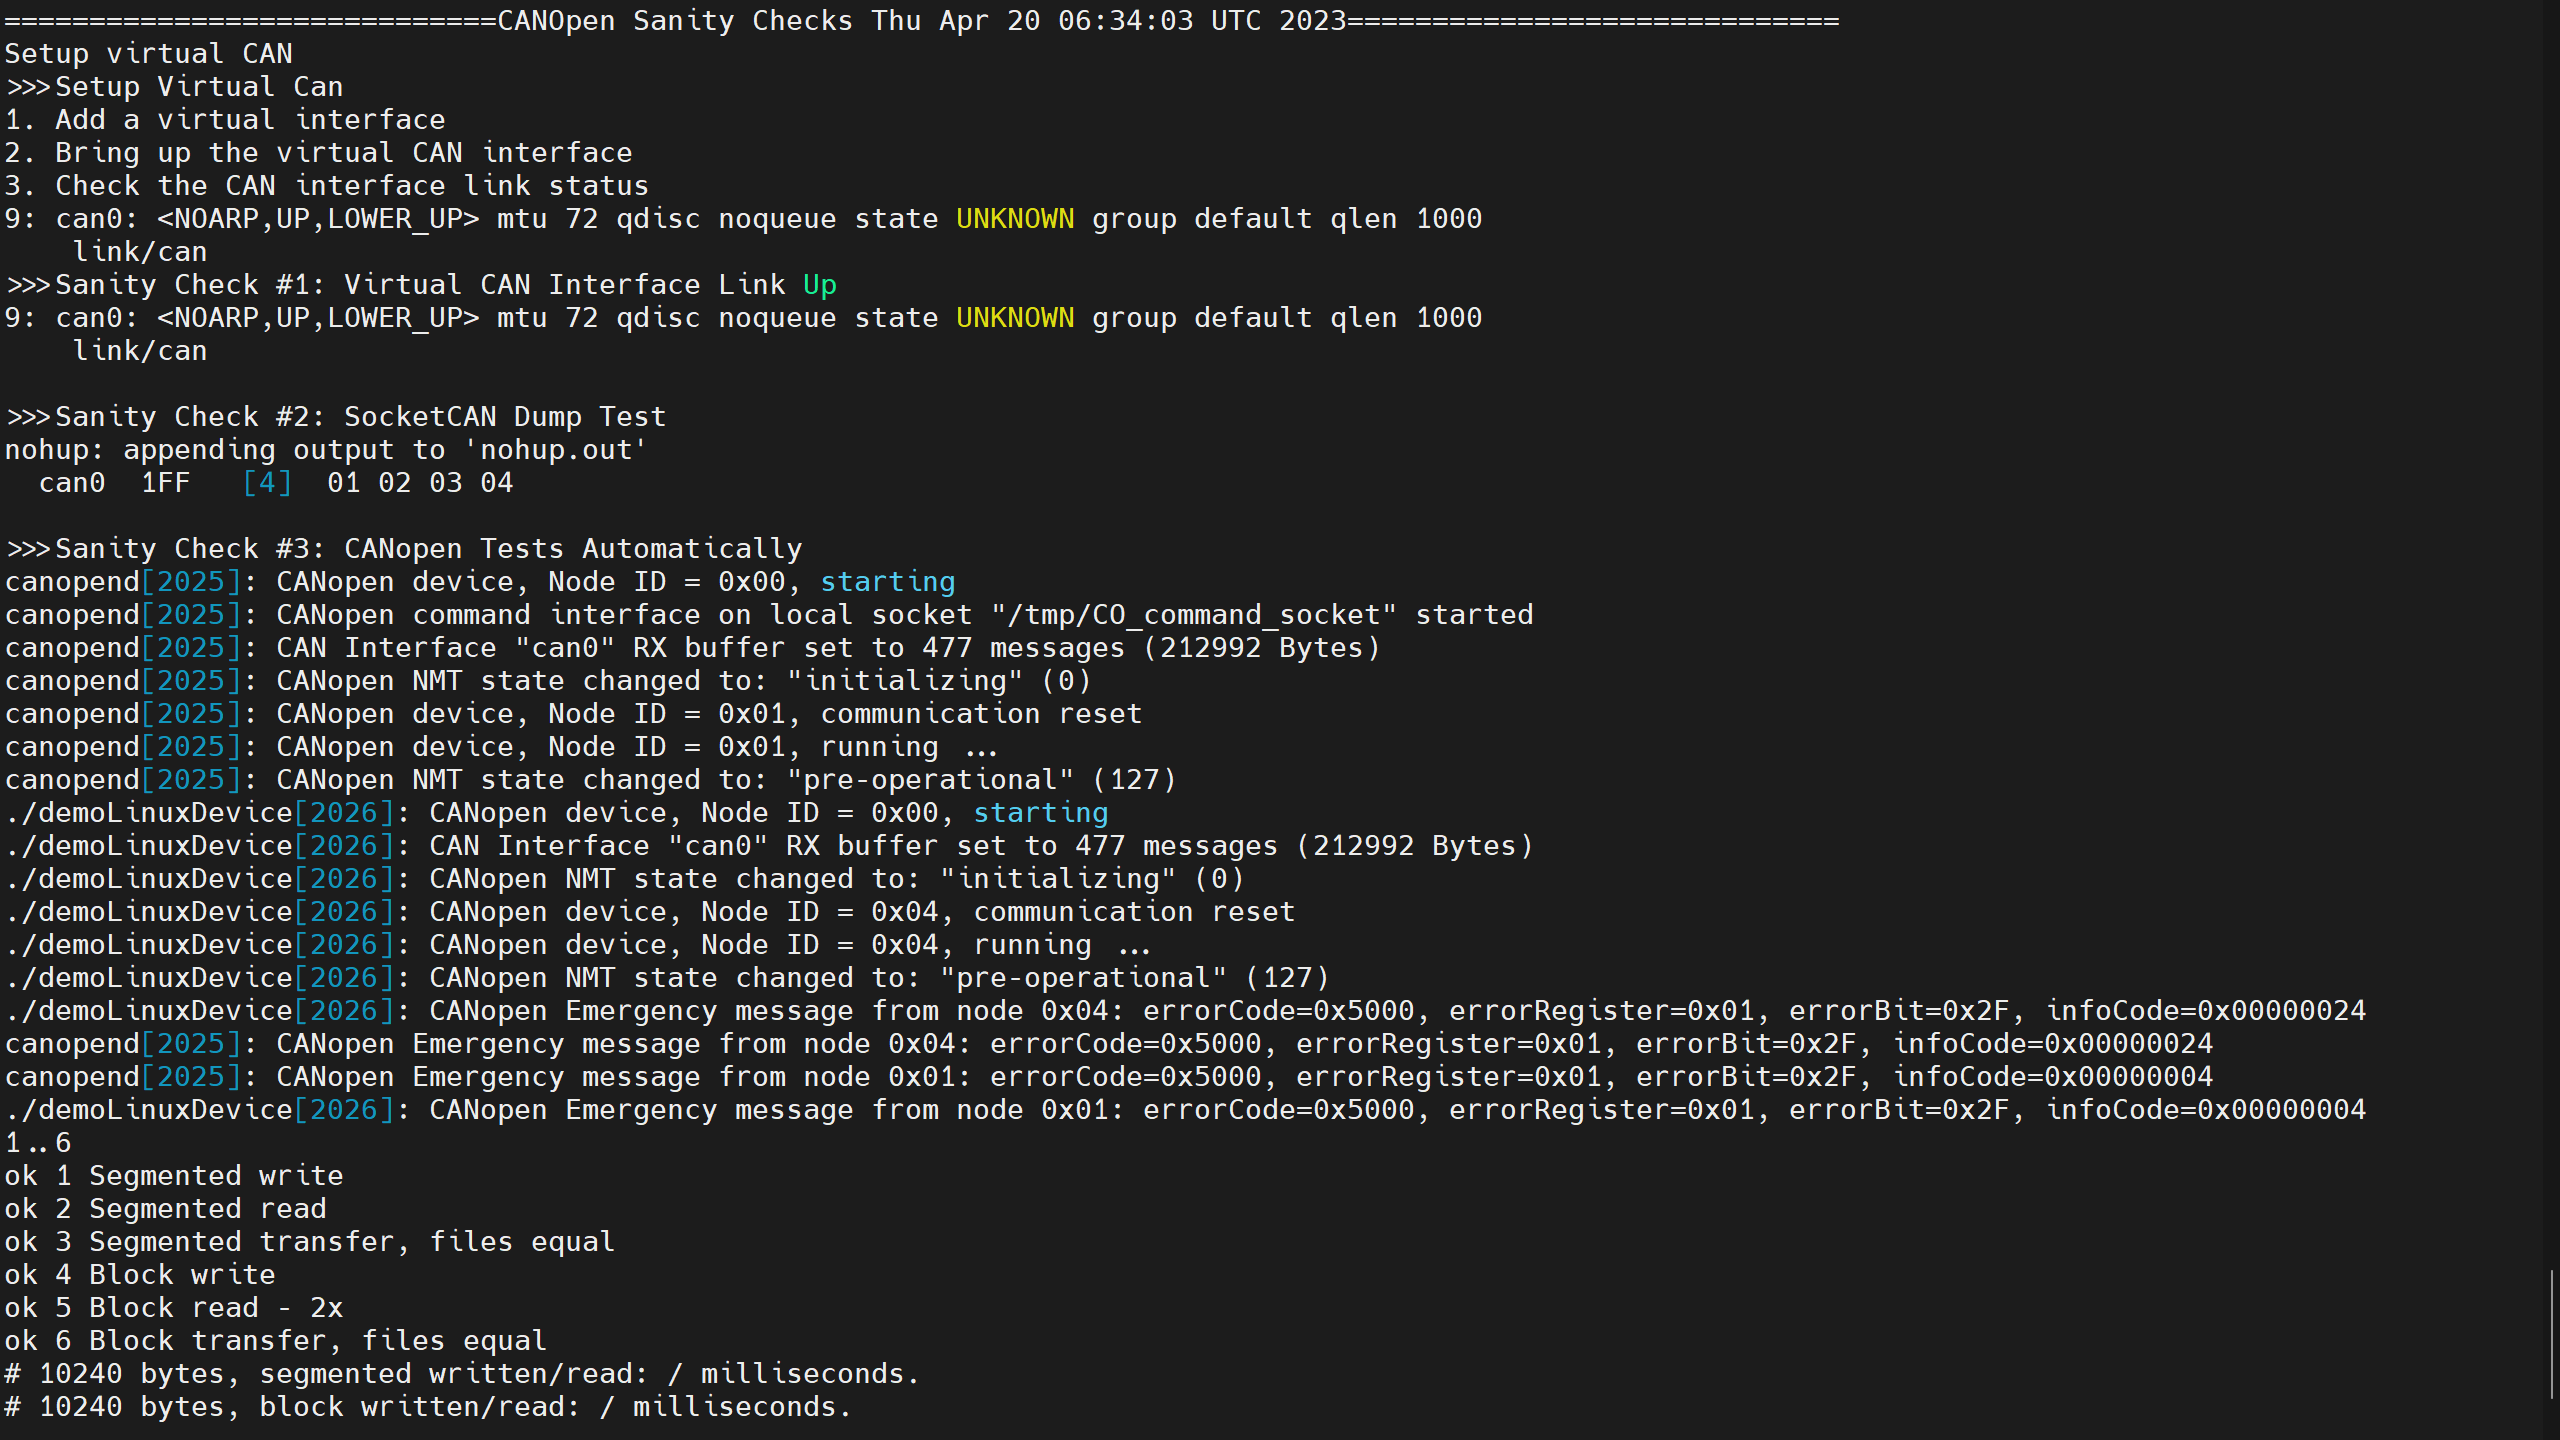Click the 'ok 3 Segmented transfer, files equal' line
The image size is (2560, 1440).
tap(310, 1242)
